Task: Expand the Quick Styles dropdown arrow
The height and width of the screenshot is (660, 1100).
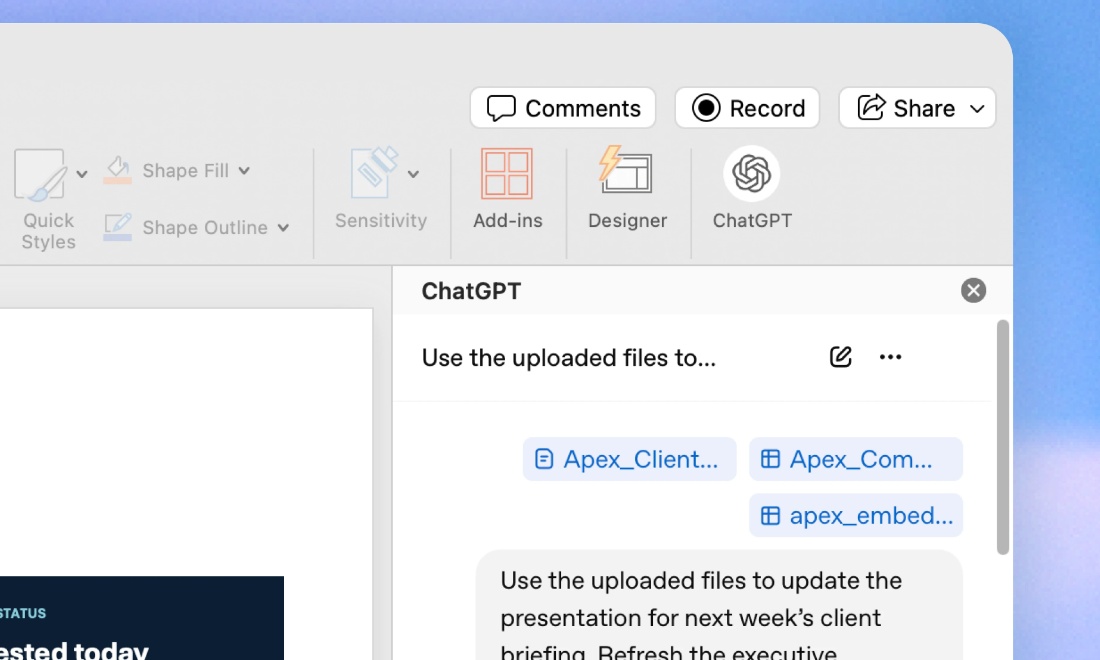Action: 82,174
